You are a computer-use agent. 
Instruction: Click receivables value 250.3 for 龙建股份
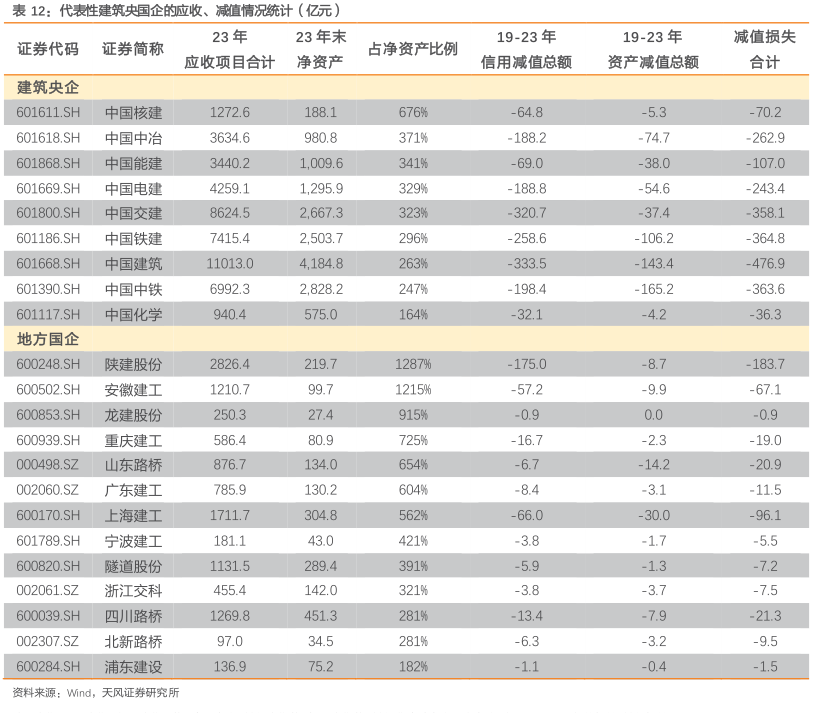coord(230,415)
